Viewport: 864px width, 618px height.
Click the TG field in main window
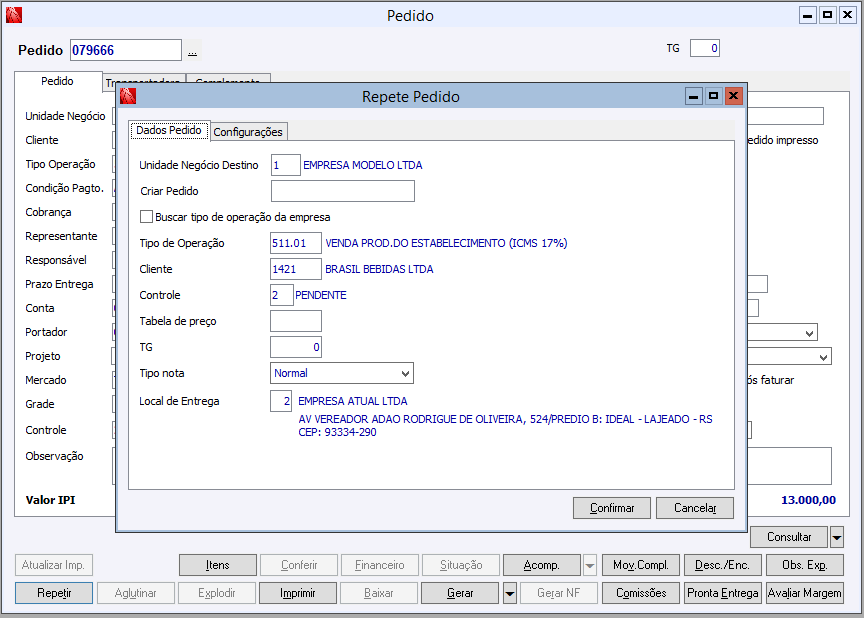(x=705, y=48)
